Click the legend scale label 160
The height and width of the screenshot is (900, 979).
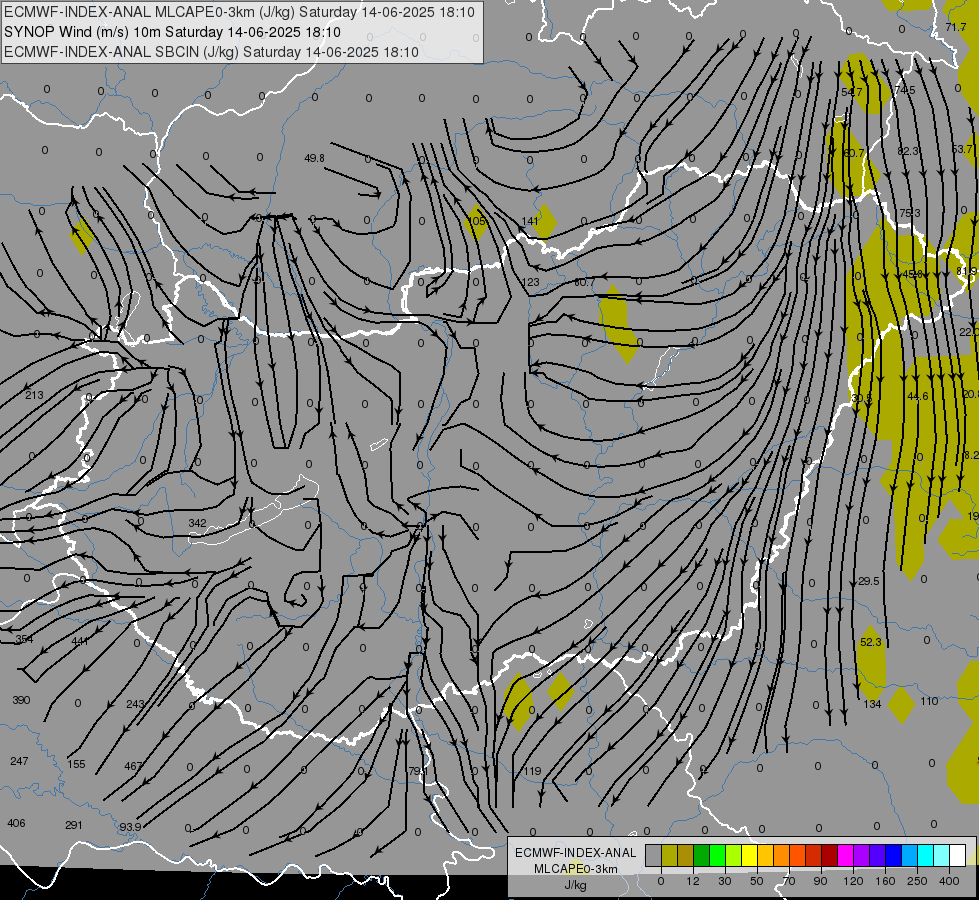pyautogui.click(x=885, y=881)
